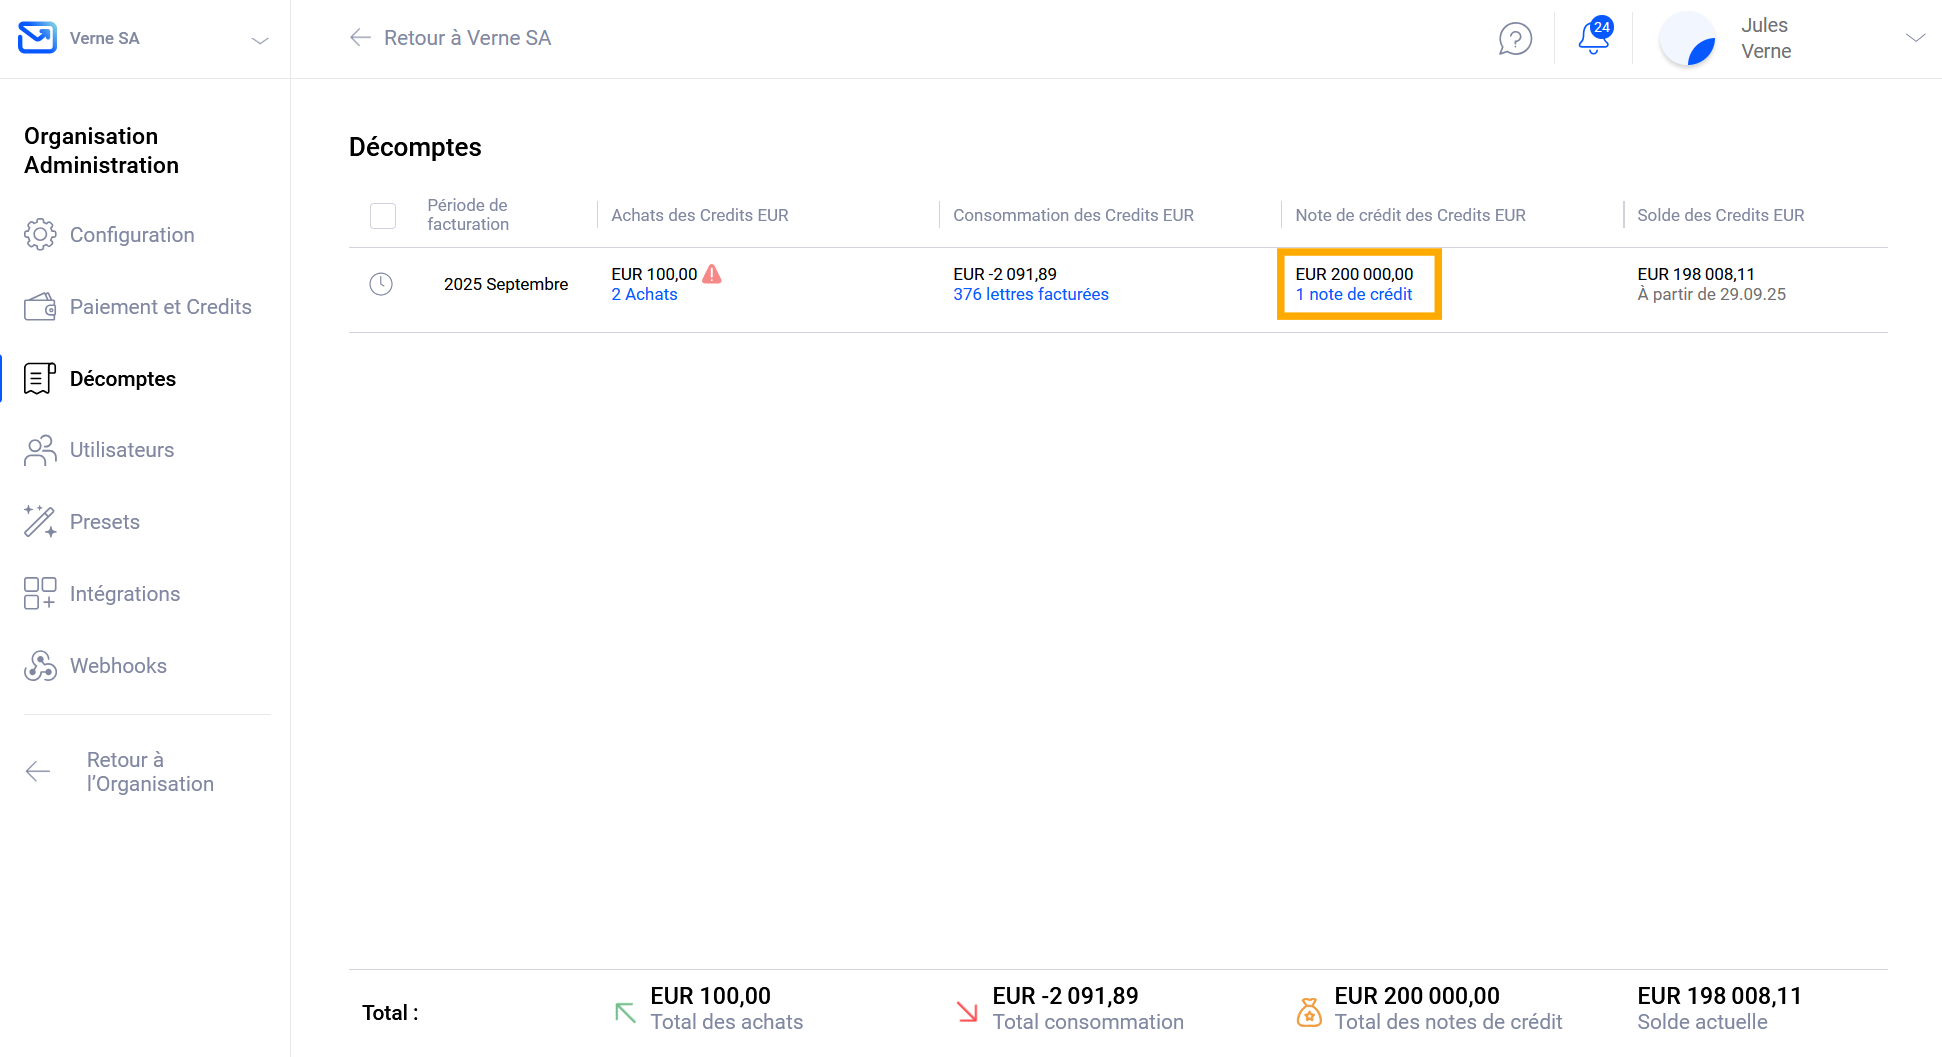The height and width of the screenshot is (1057, 1942).
Task: Click the red warning icon beside EUR 100,00
Action: coord(712,274)
